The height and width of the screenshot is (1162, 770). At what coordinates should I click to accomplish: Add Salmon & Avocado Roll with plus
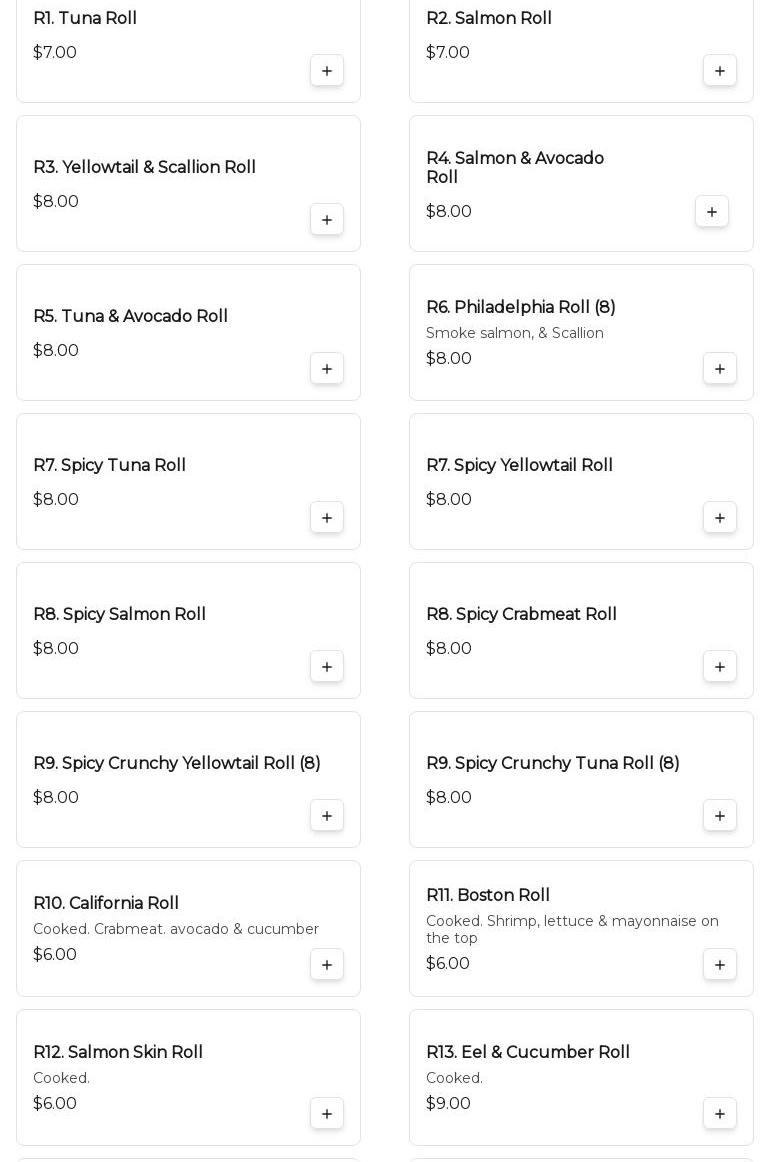712,212
